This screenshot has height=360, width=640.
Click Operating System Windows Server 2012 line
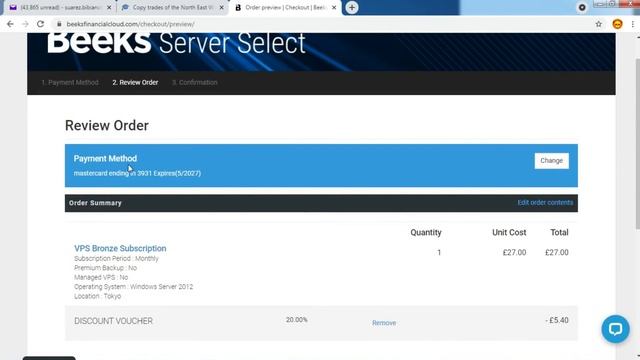click(x=133, y=287)
